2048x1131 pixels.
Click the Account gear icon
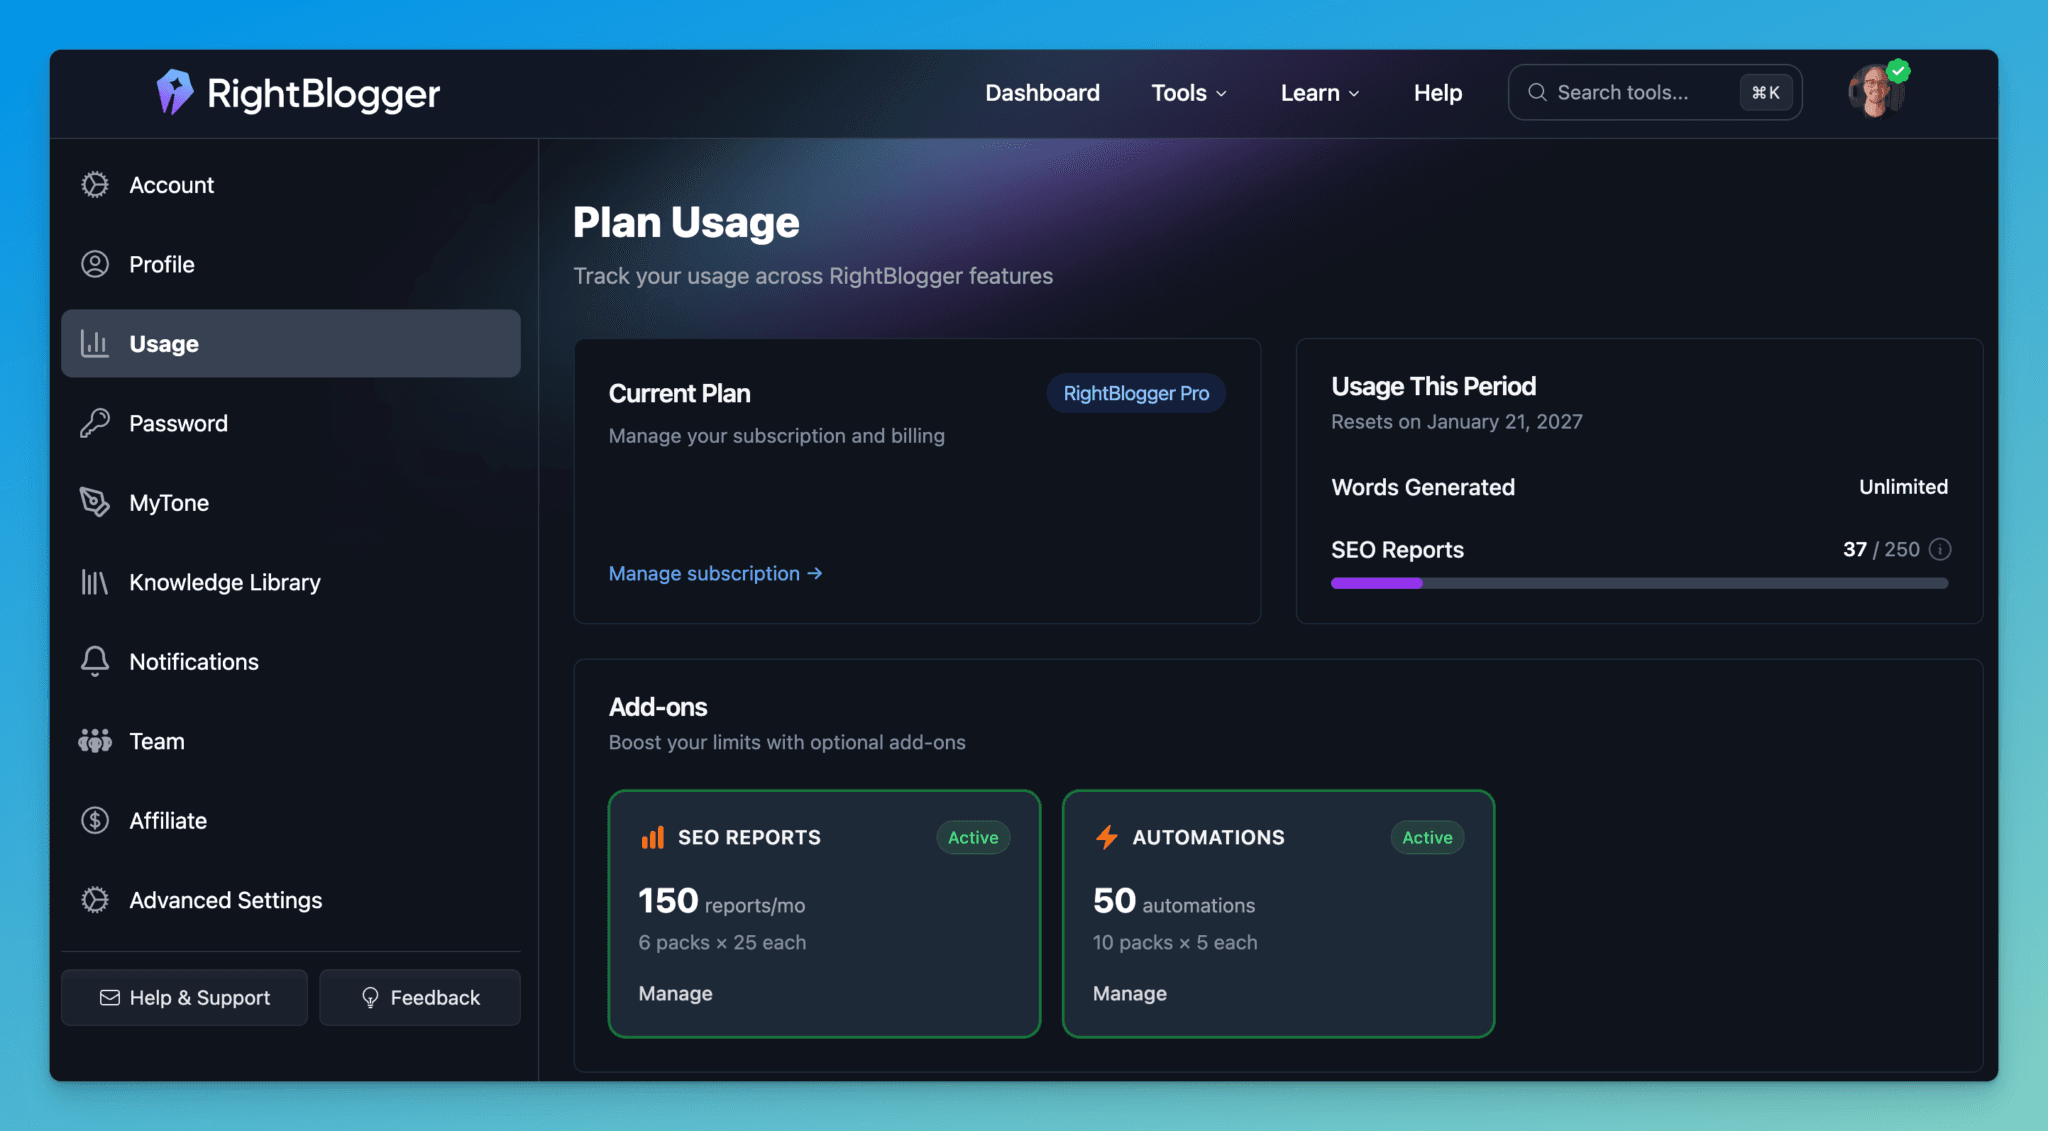(95, 184)
